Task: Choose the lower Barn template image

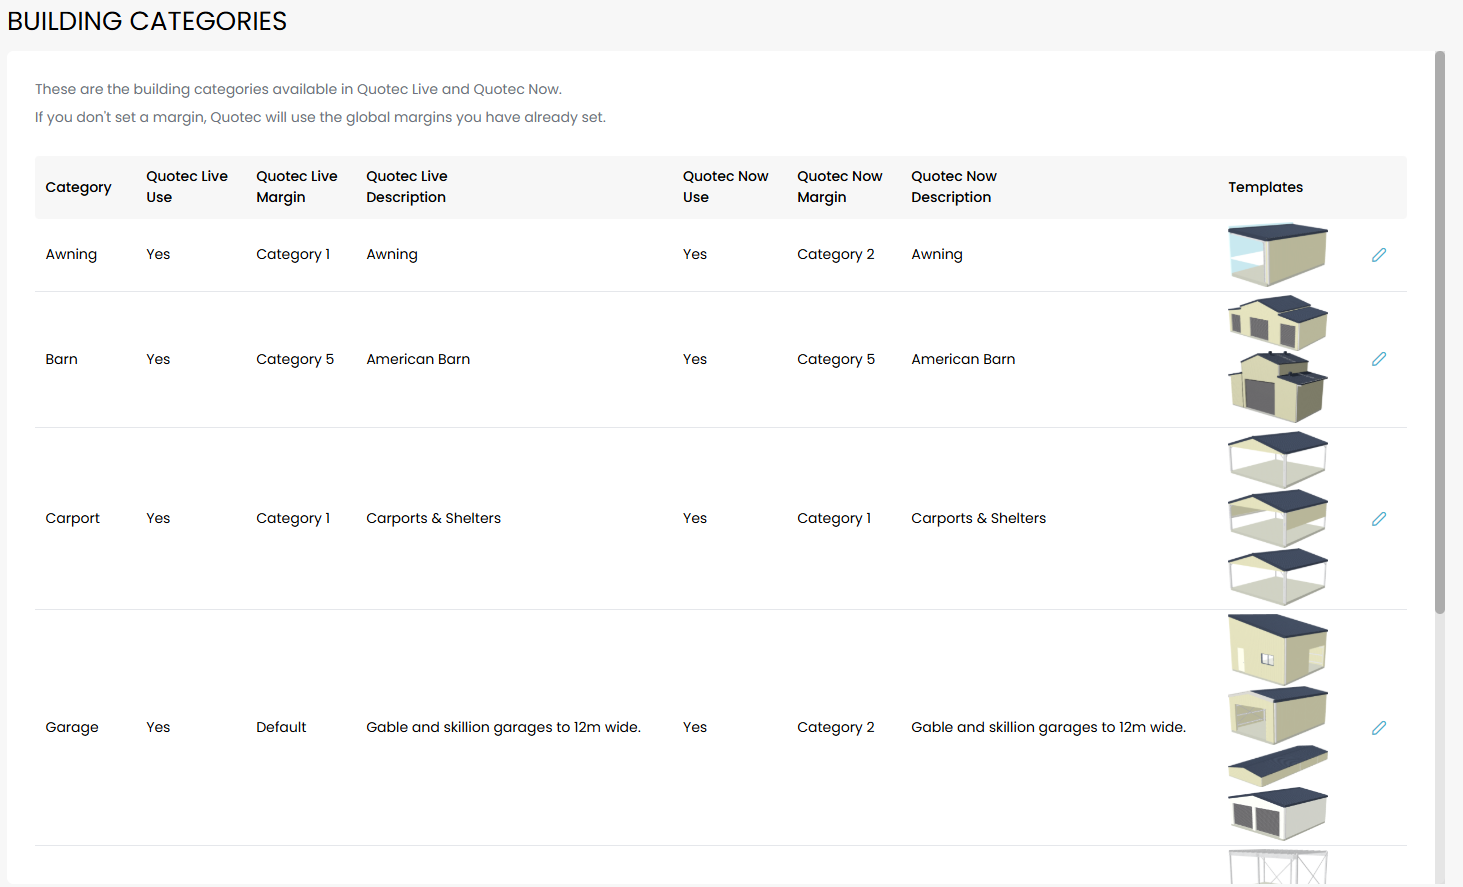Action: [x=1277, y=387]
